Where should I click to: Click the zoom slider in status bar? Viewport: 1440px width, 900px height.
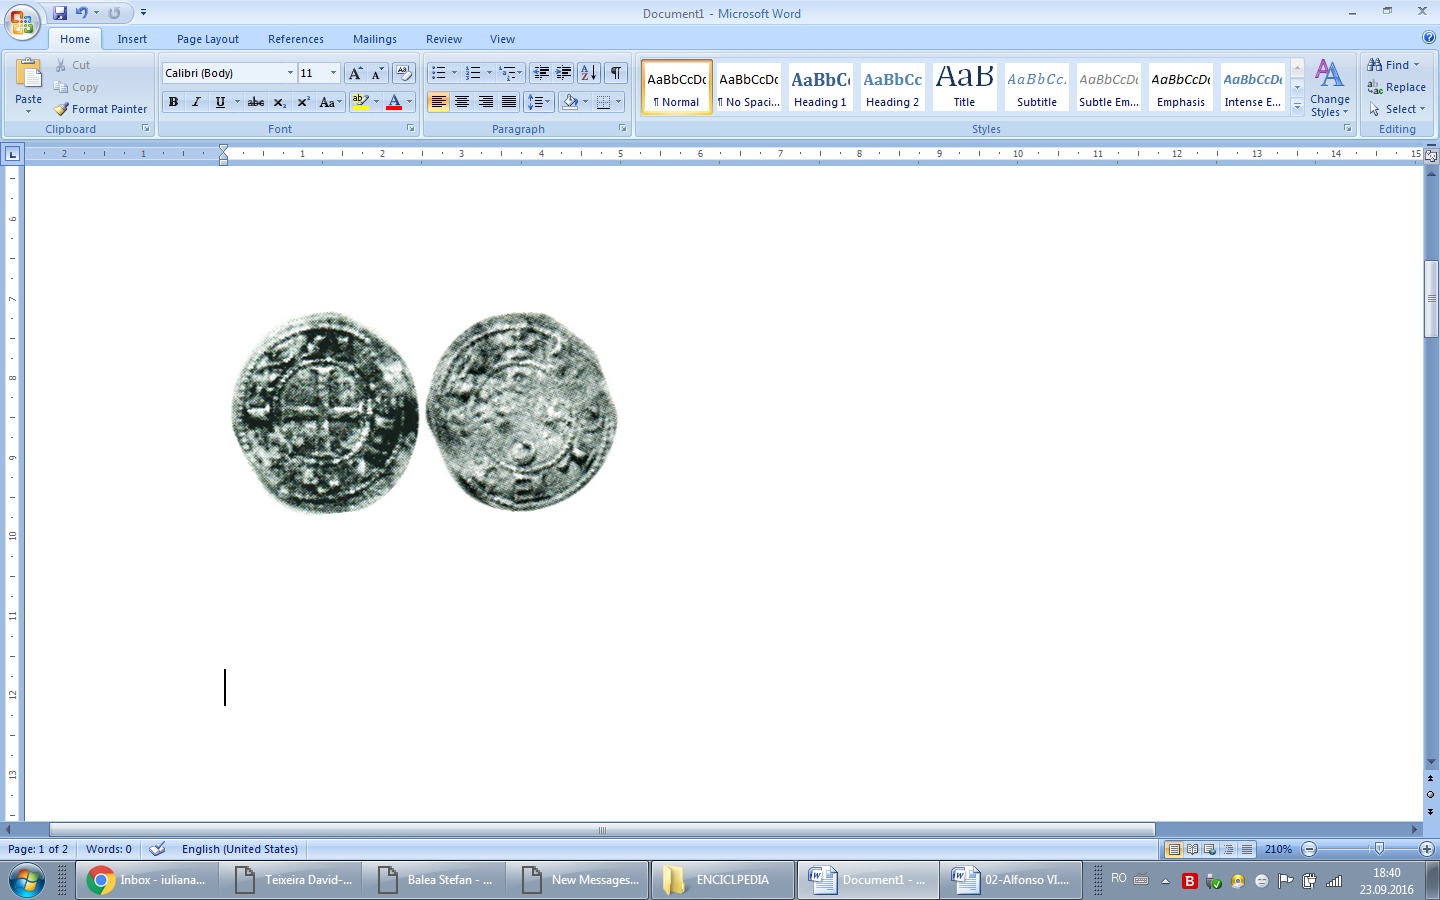1379,849
